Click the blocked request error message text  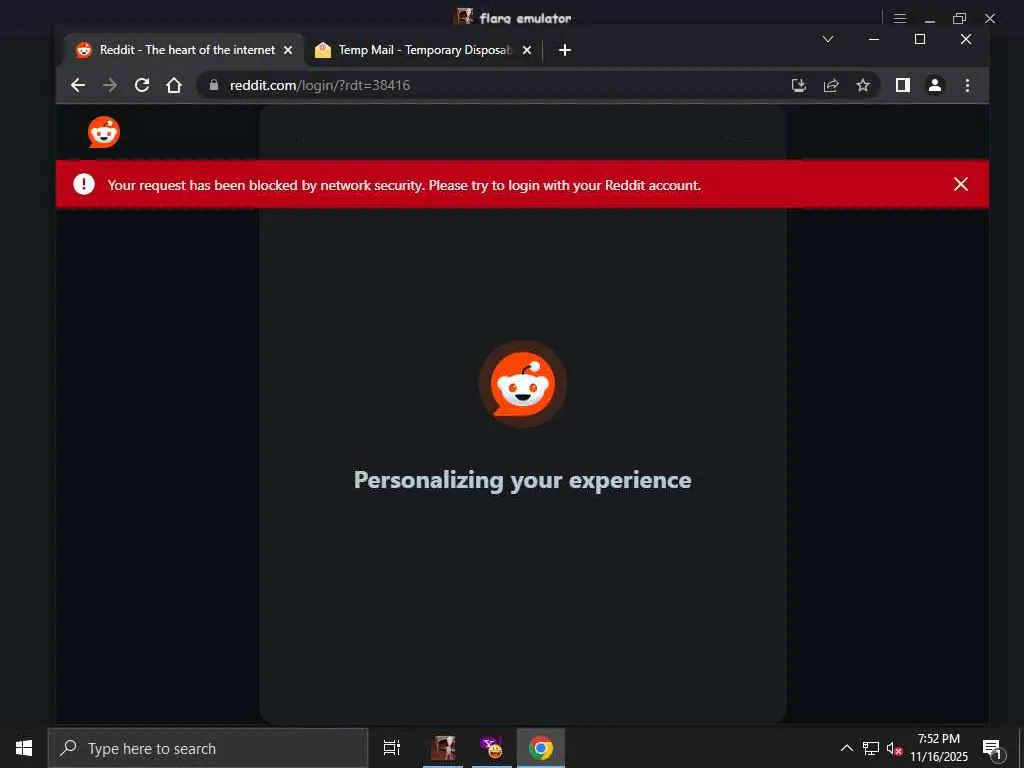click(x=404, y=185)
